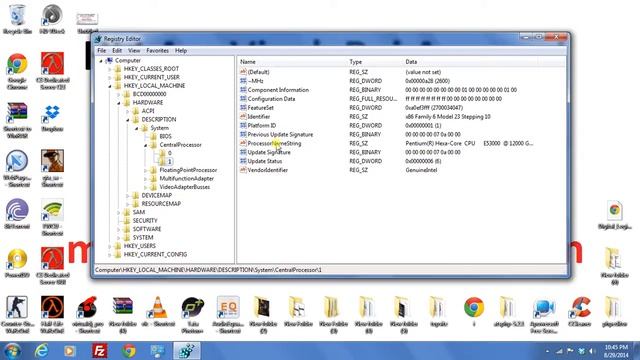640x360 pixels.
Task: Select the SECURITY key
Action: [145, 220]
